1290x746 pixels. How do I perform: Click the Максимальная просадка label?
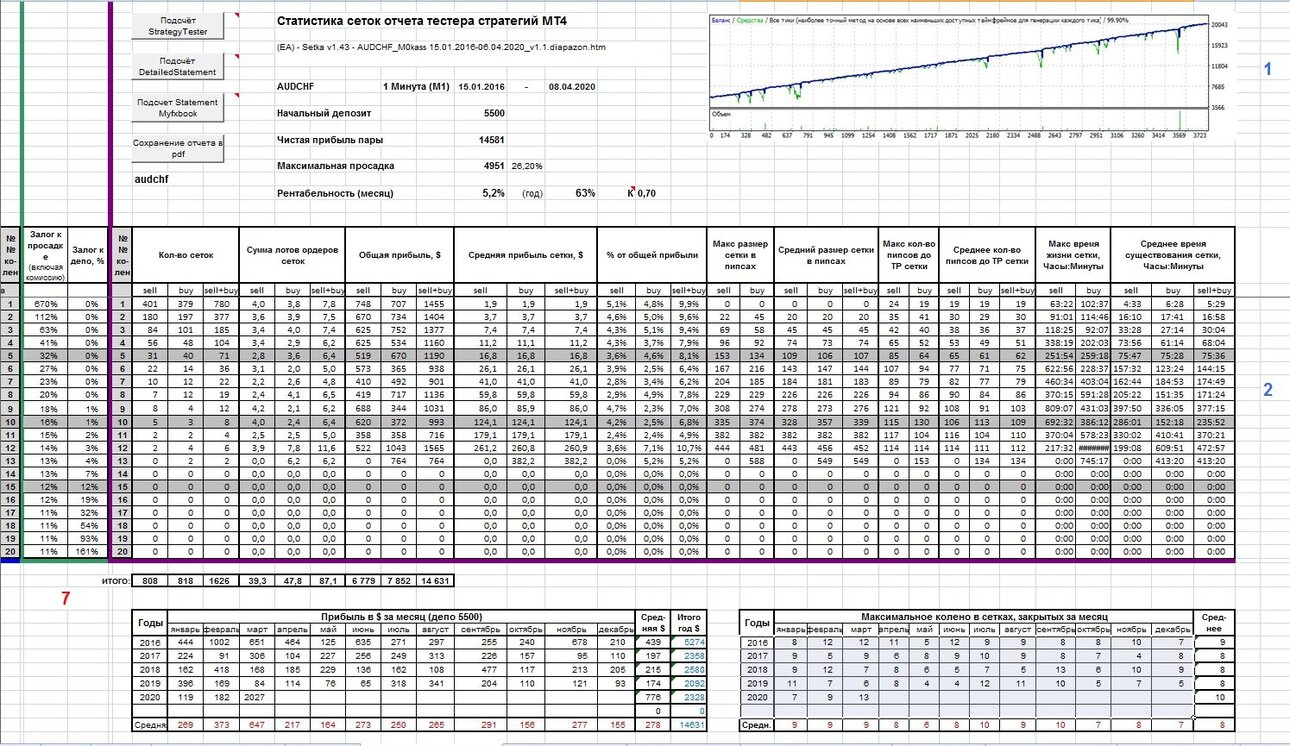[x=335, y=166]
